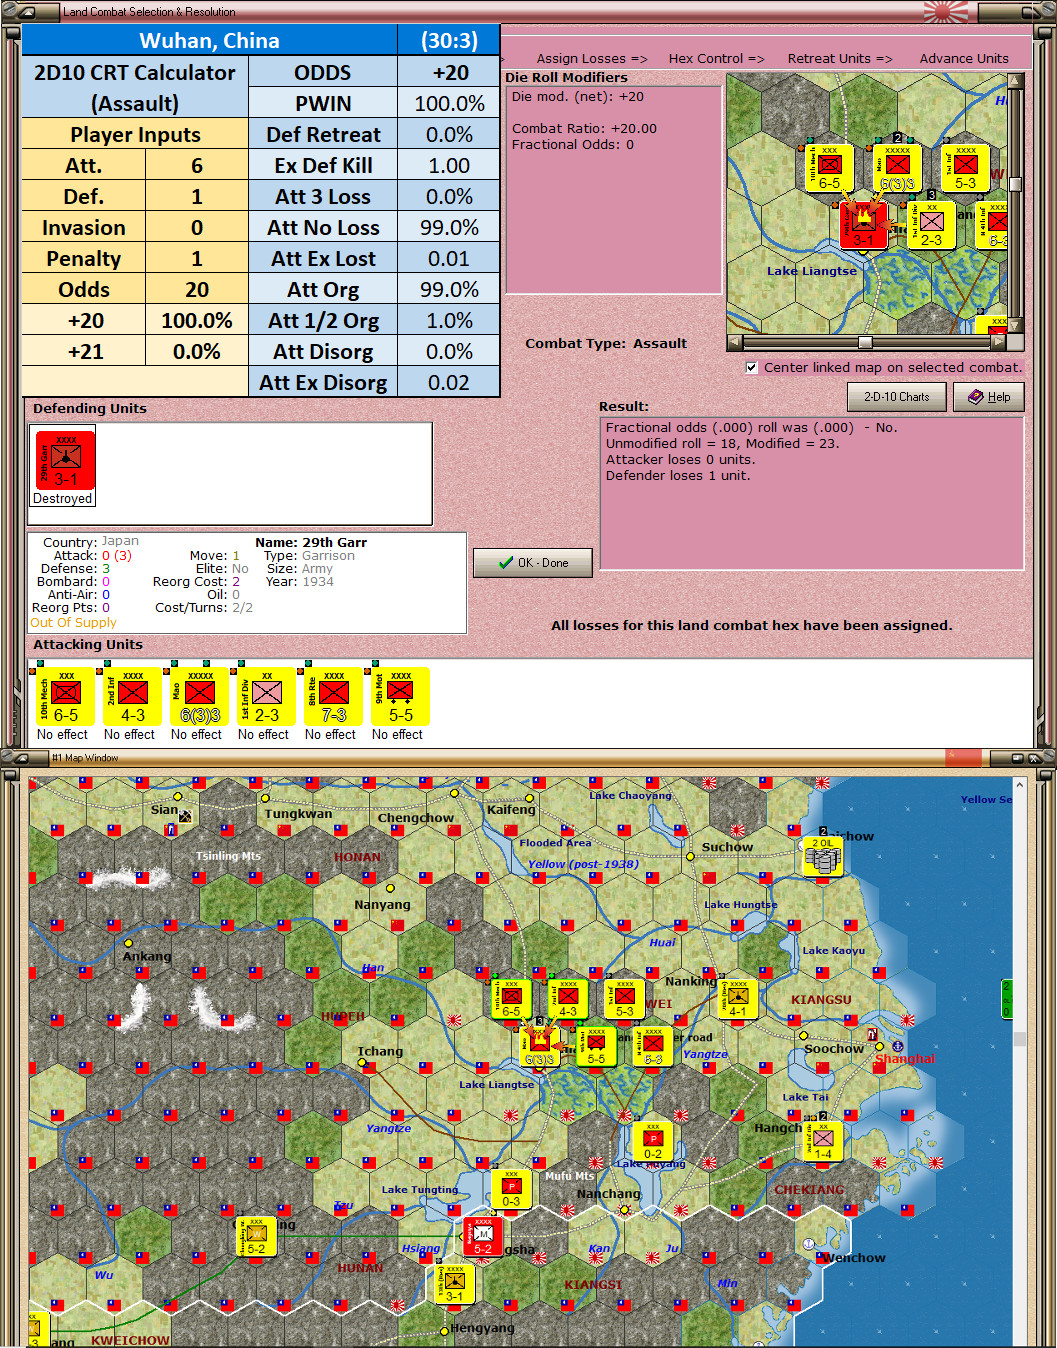Viewport: 1057px width, 1348px height.
Task: Select the red 5-2 unit near Changsha
Action: (x=482, y=1235)
